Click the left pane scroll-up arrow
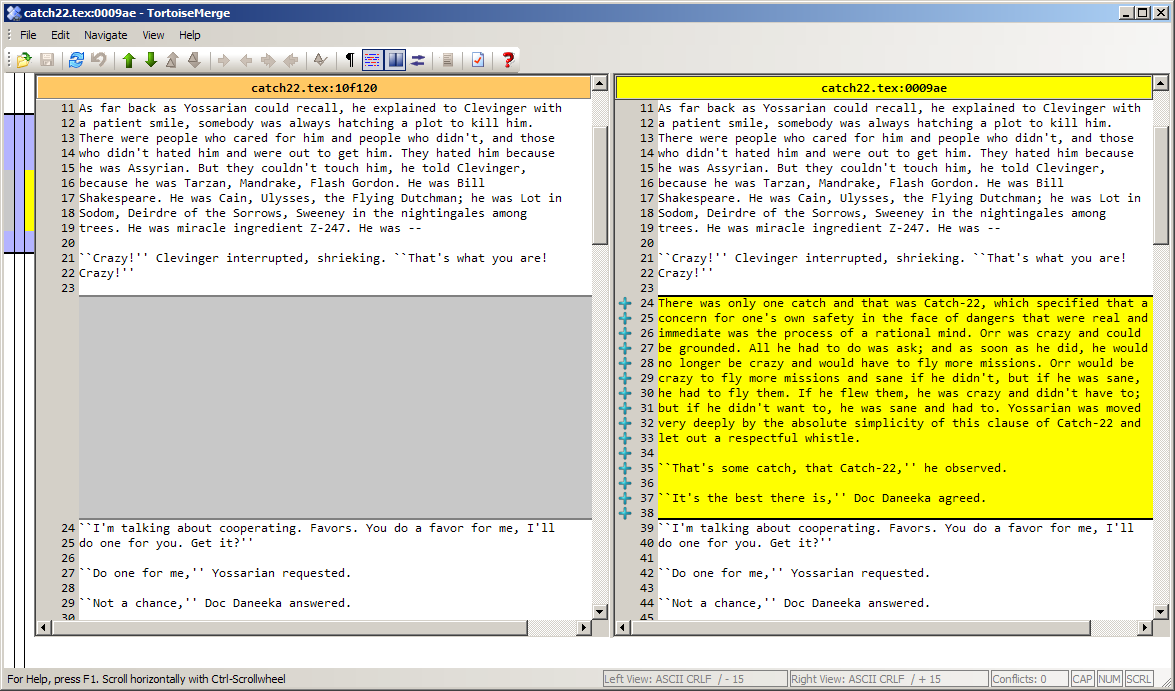Screen dimensions: 1175x691 click(x=599, y=83)
